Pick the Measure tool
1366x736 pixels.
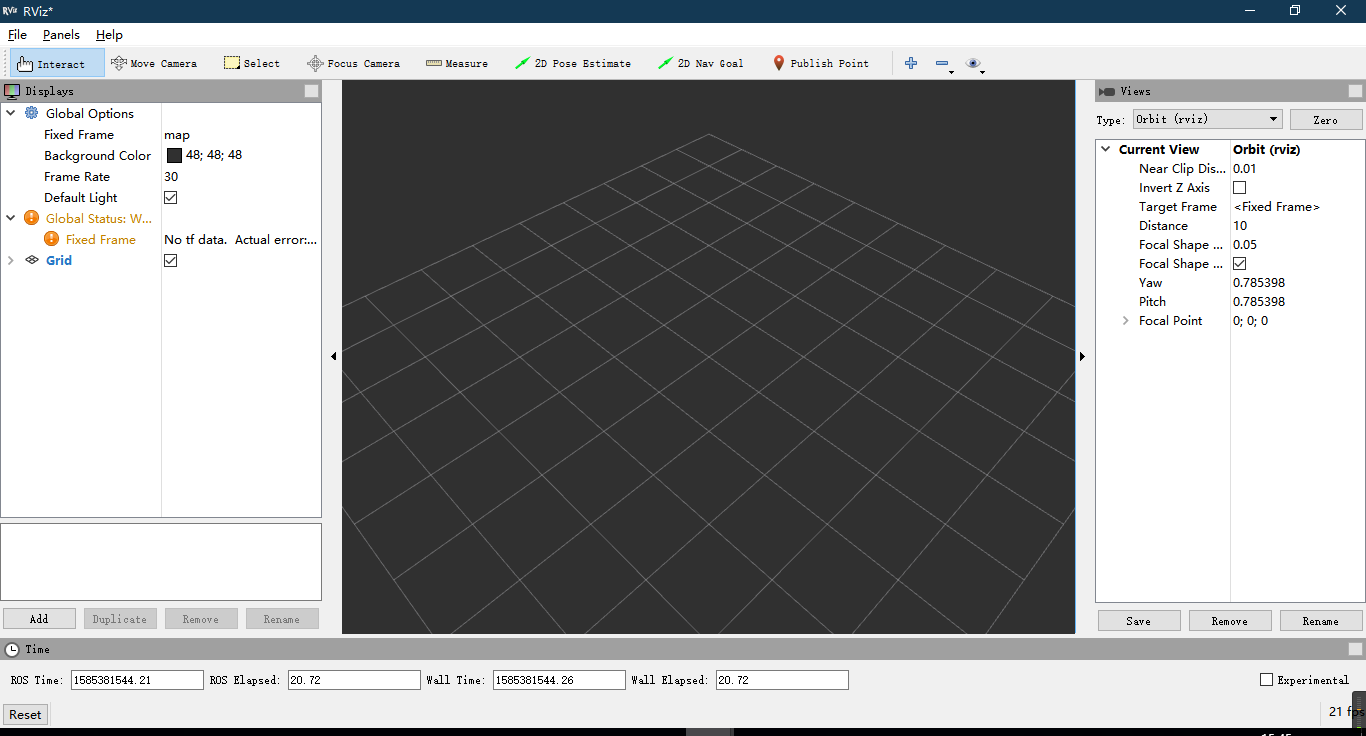457,63
